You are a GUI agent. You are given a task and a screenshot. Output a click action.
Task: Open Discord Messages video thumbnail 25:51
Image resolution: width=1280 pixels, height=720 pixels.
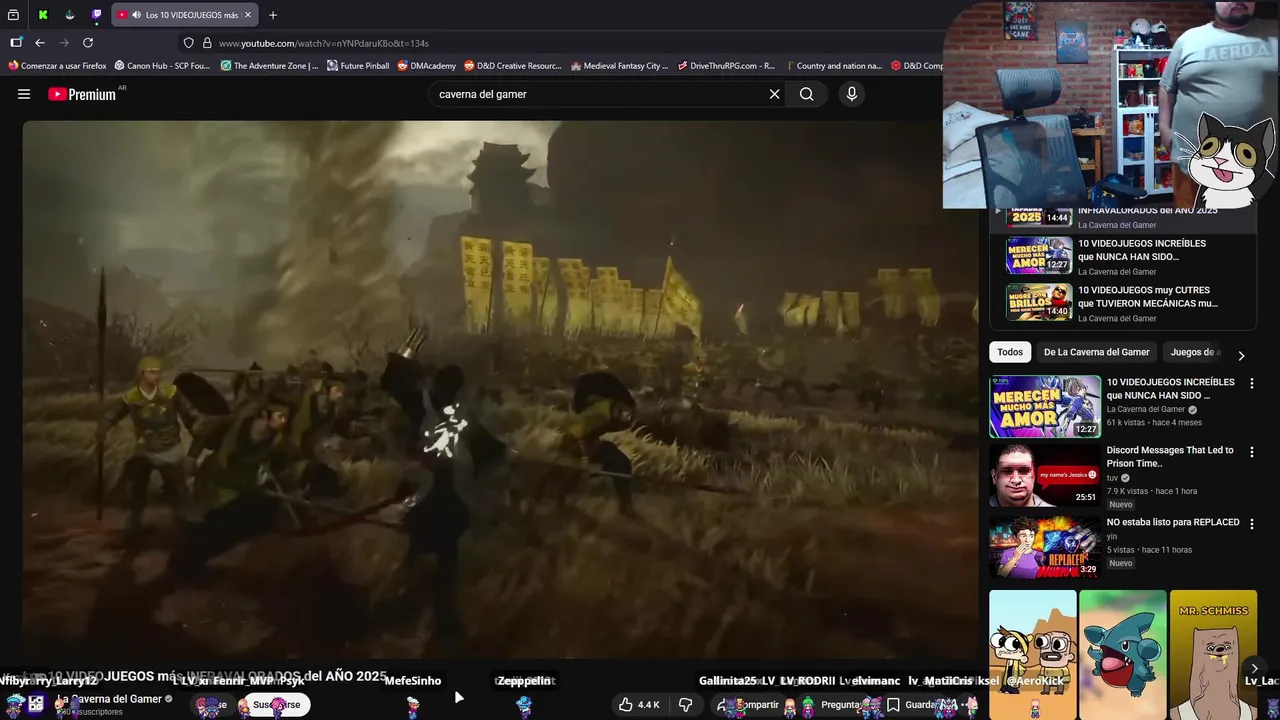(x=1045, y=475)
